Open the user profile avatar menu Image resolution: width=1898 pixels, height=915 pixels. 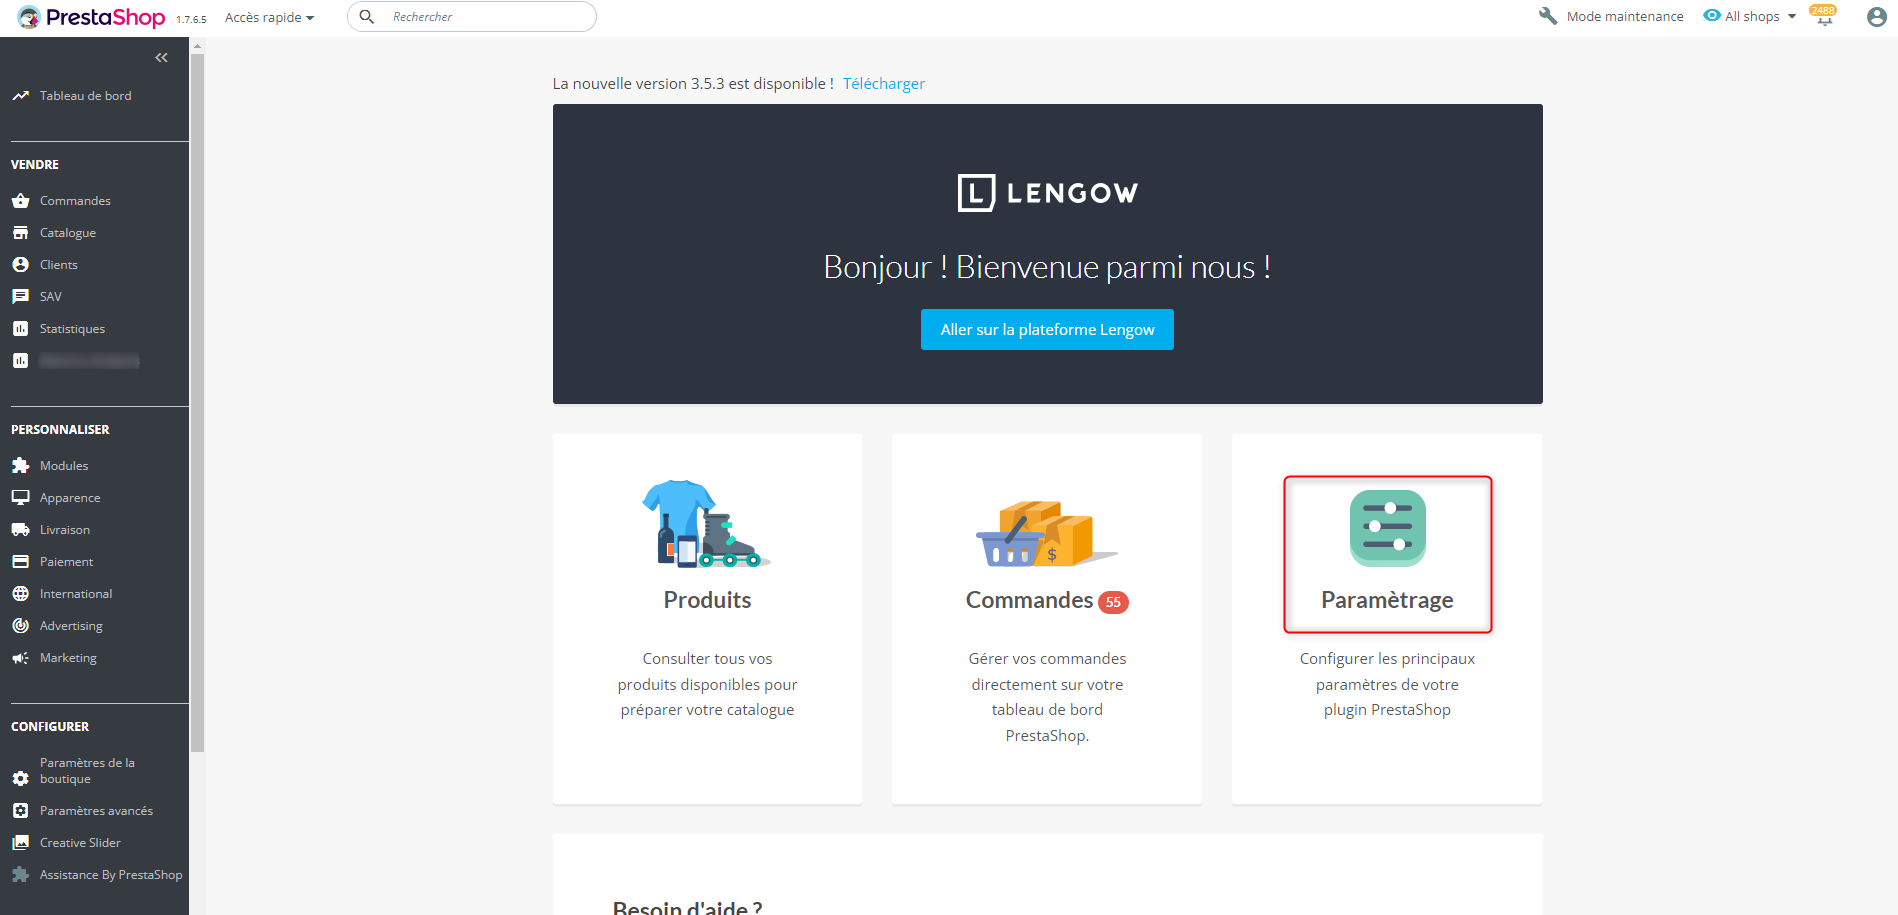coord(1876,17)
